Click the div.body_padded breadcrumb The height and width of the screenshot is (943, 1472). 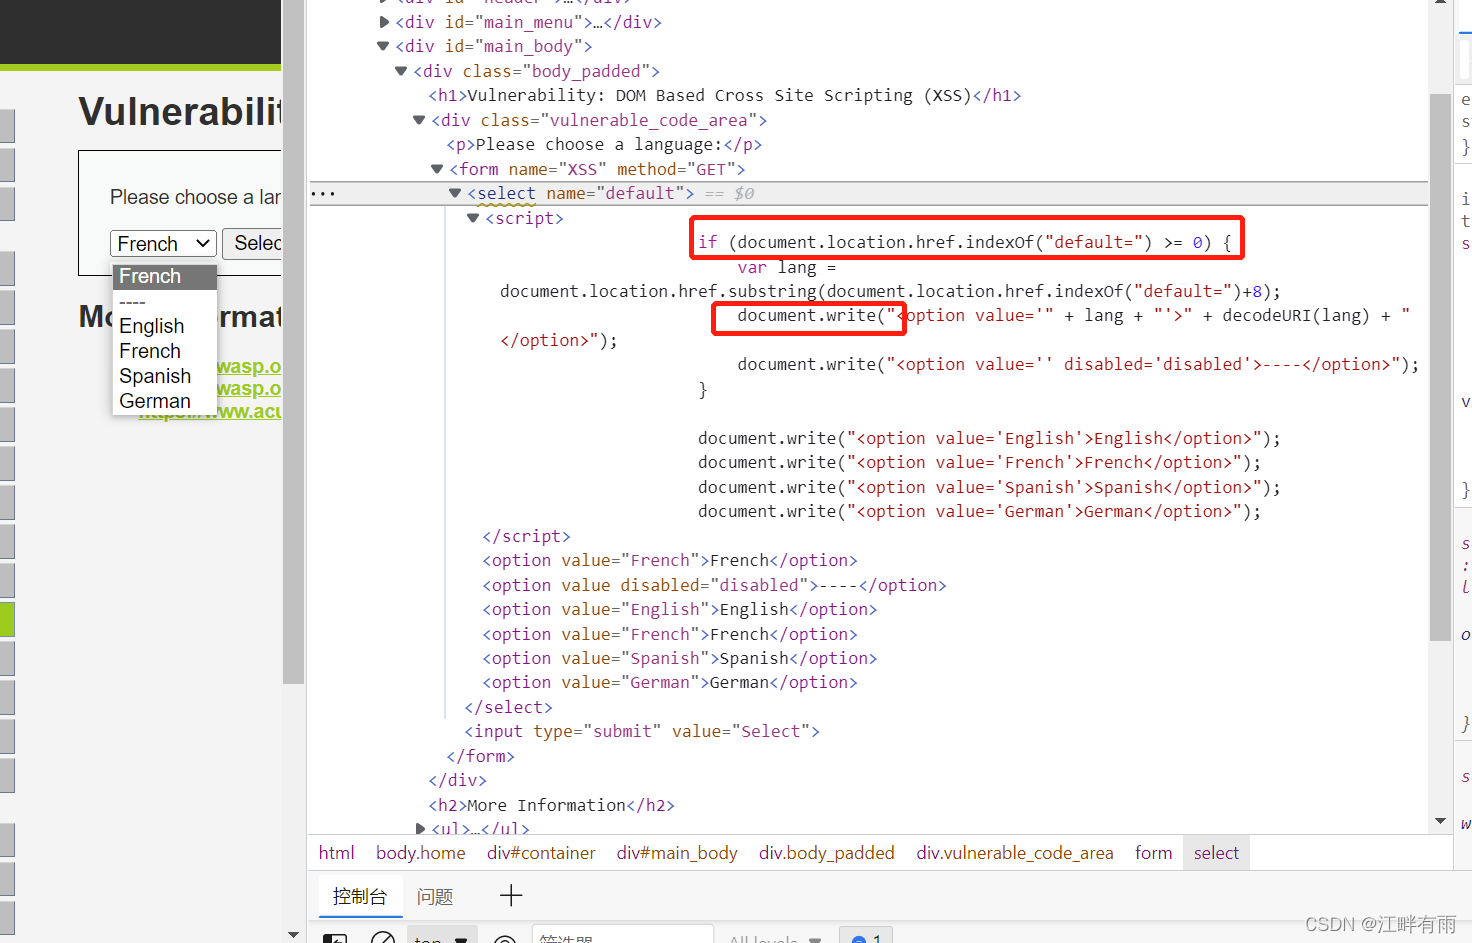(827, 853)
